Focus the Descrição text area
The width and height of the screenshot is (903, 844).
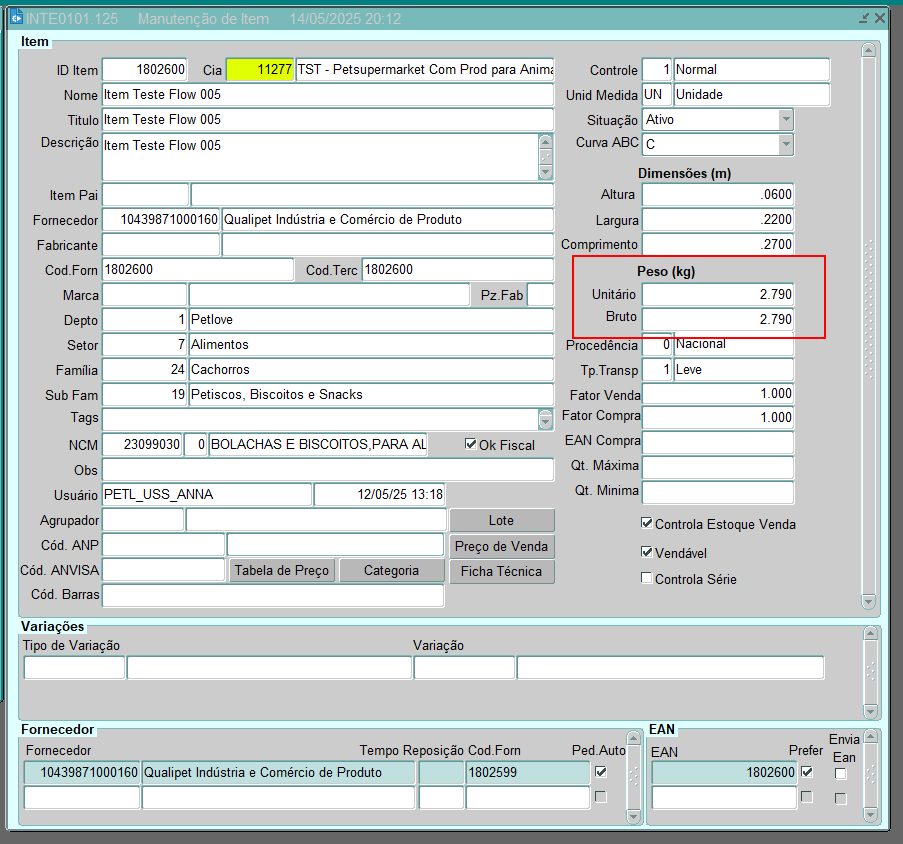[320, 157]
